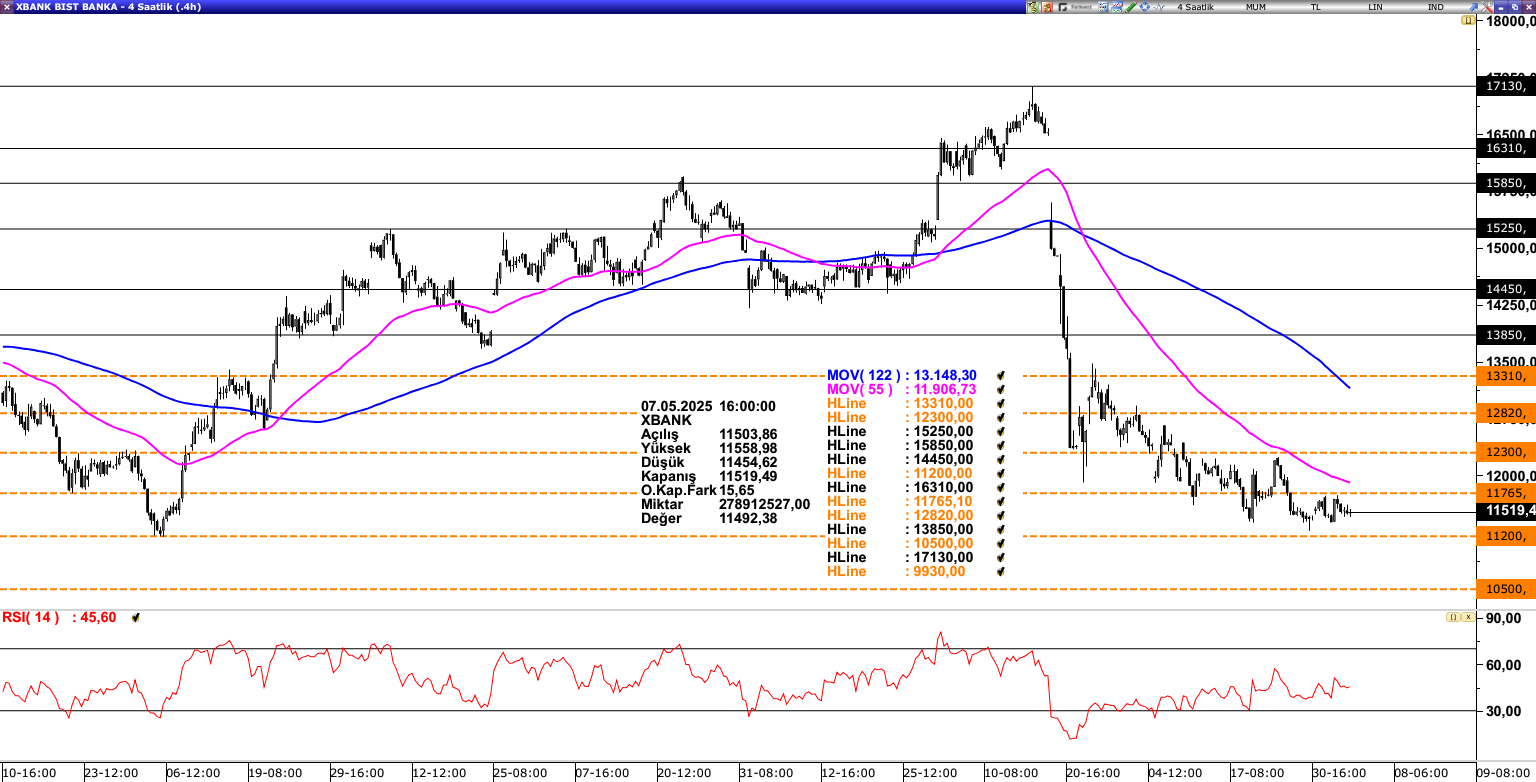The height and width of the screenshot is (782, 1536).
Task: Toggle the MOV(122) indicator checkmark
Action: pyautogui.click(x=1000, y=375)
